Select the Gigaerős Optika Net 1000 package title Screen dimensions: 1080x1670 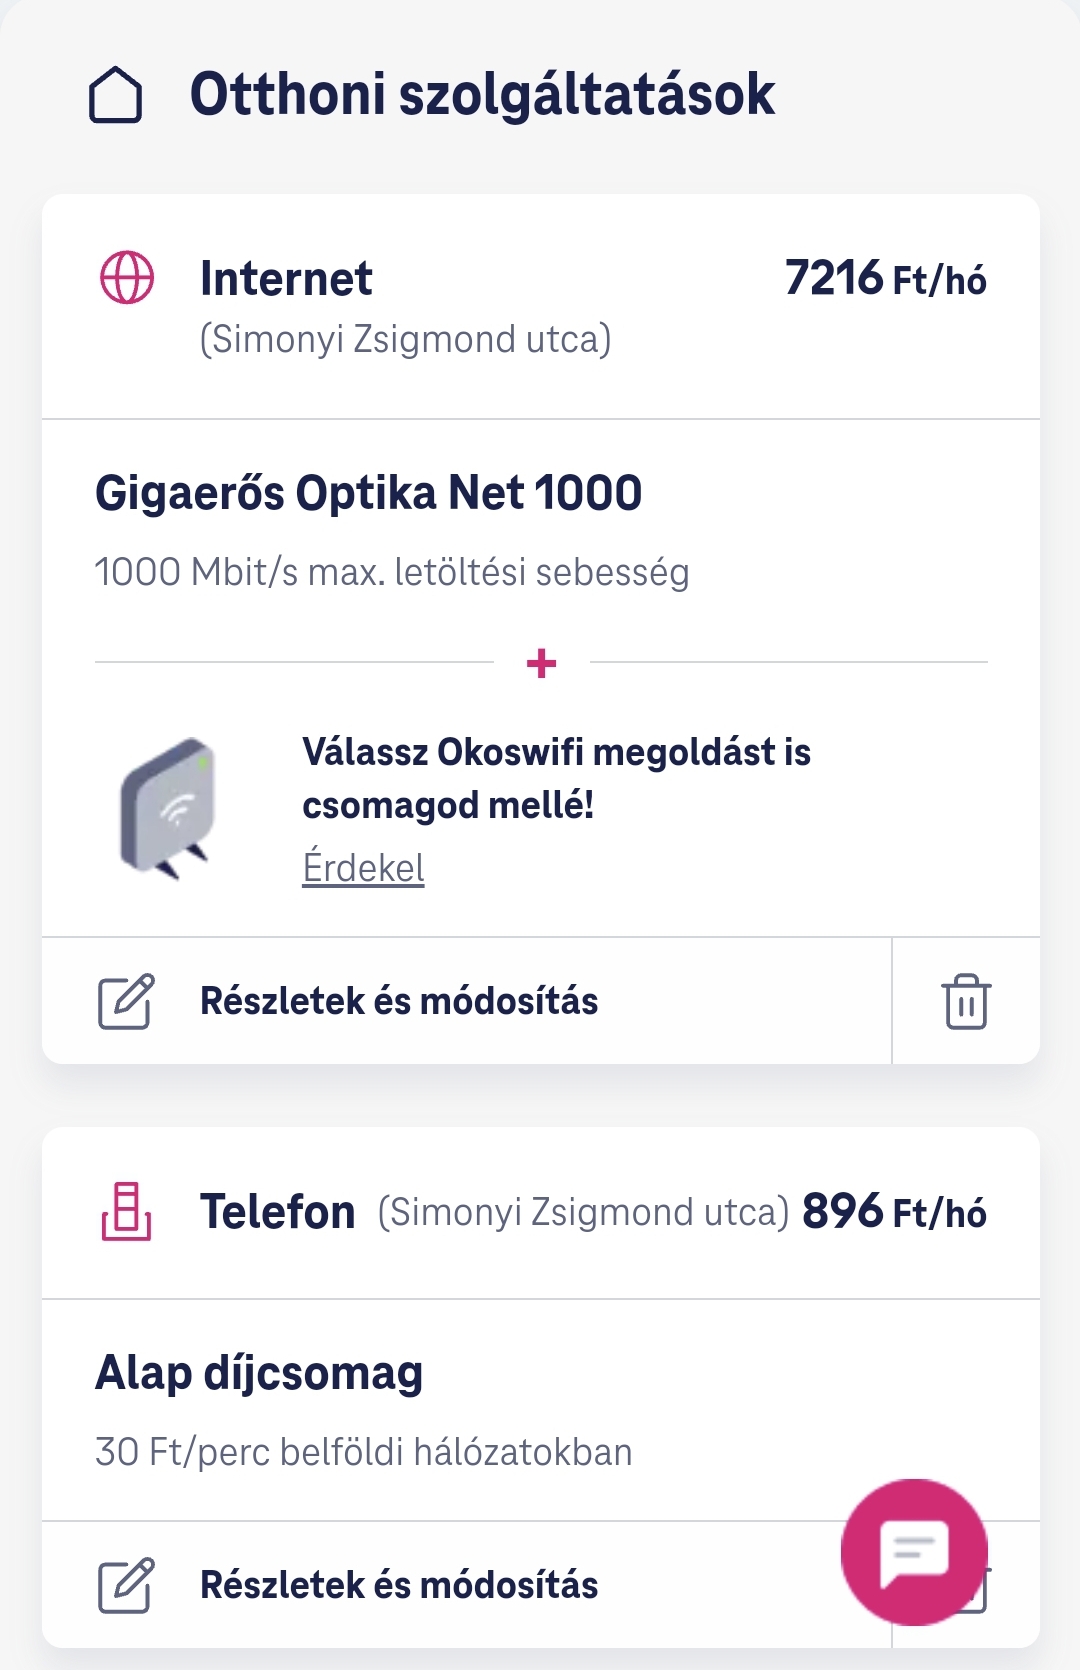coord(368,493)
